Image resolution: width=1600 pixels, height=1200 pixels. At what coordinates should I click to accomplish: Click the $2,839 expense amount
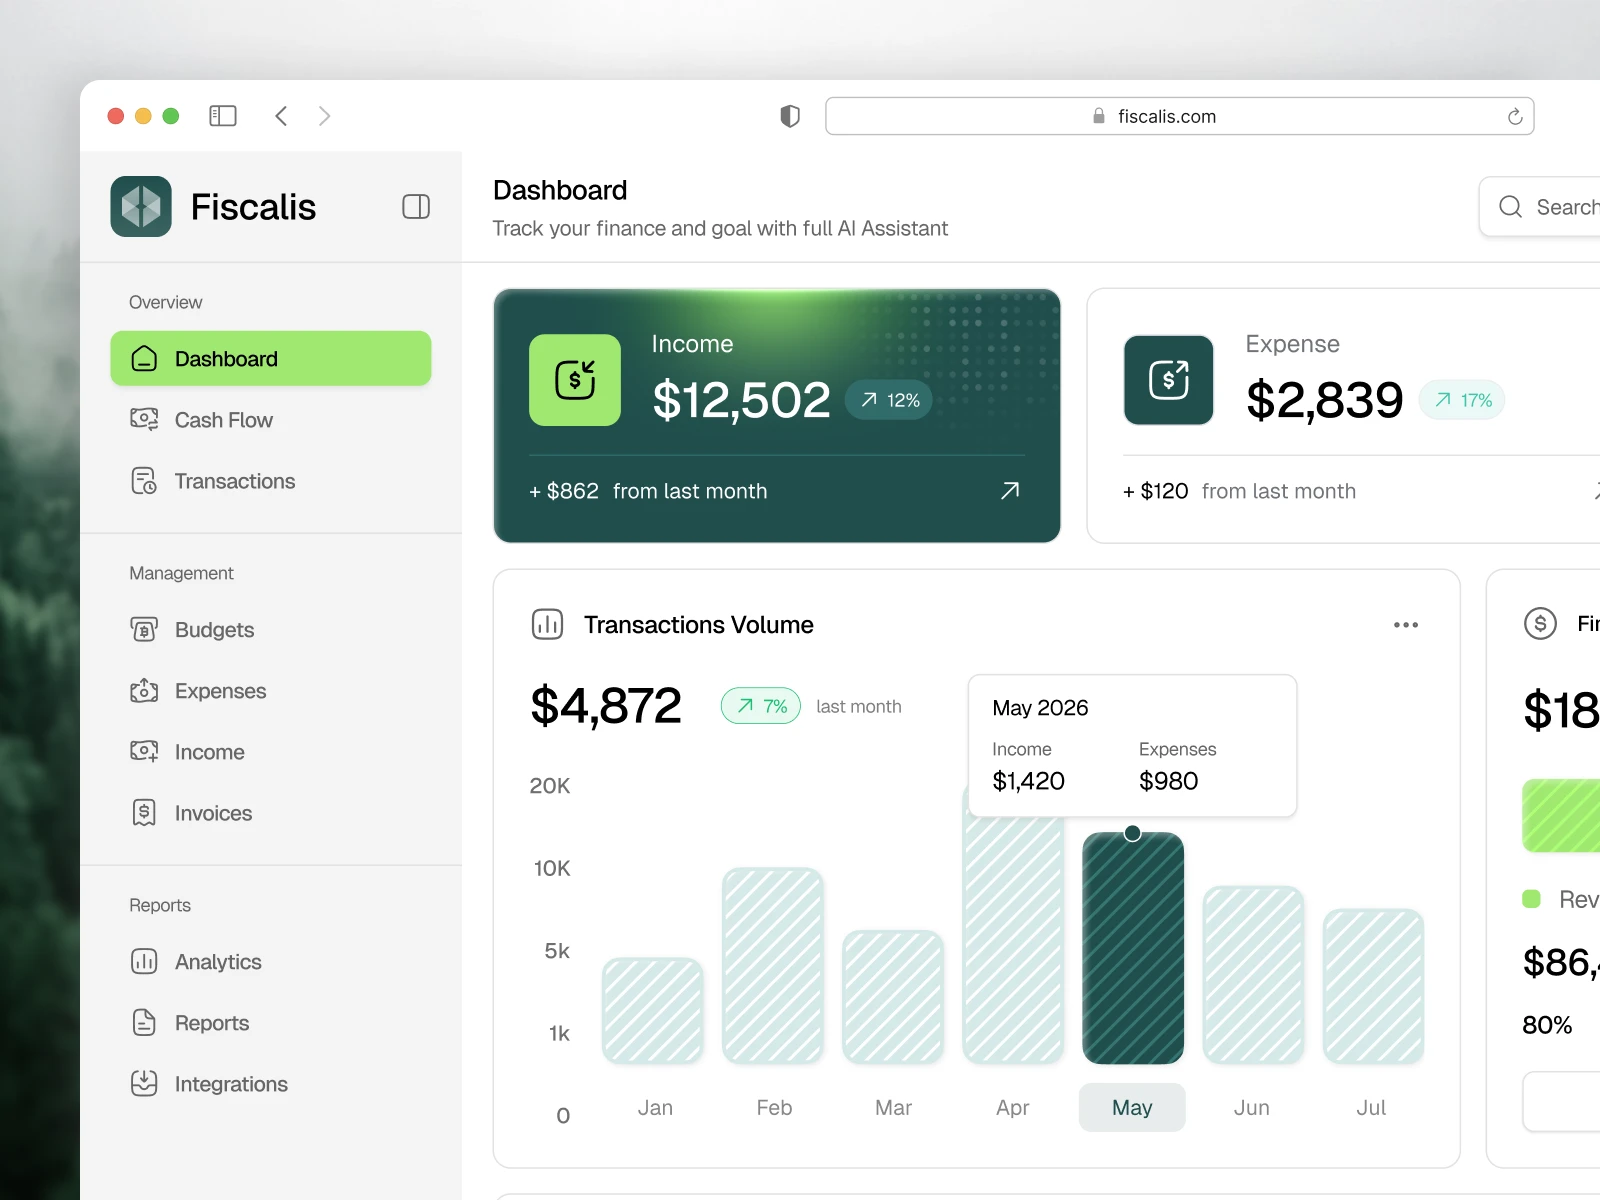1325,400
